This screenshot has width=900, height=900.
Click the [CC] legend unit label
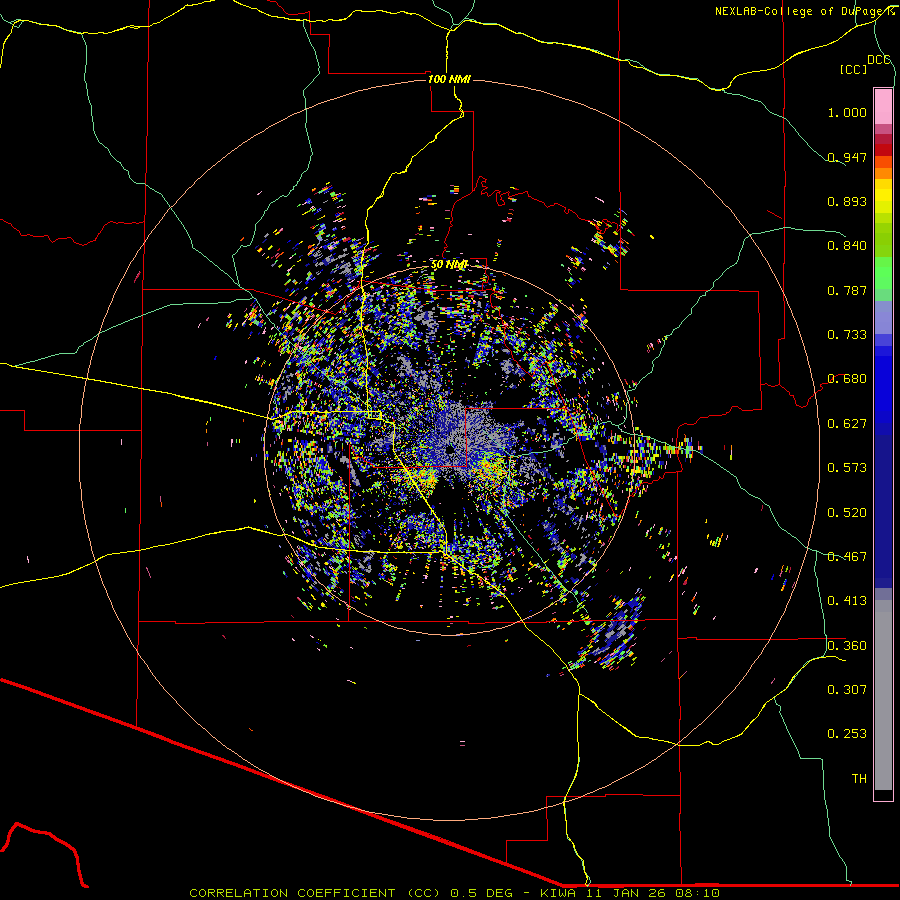(854, 69)
